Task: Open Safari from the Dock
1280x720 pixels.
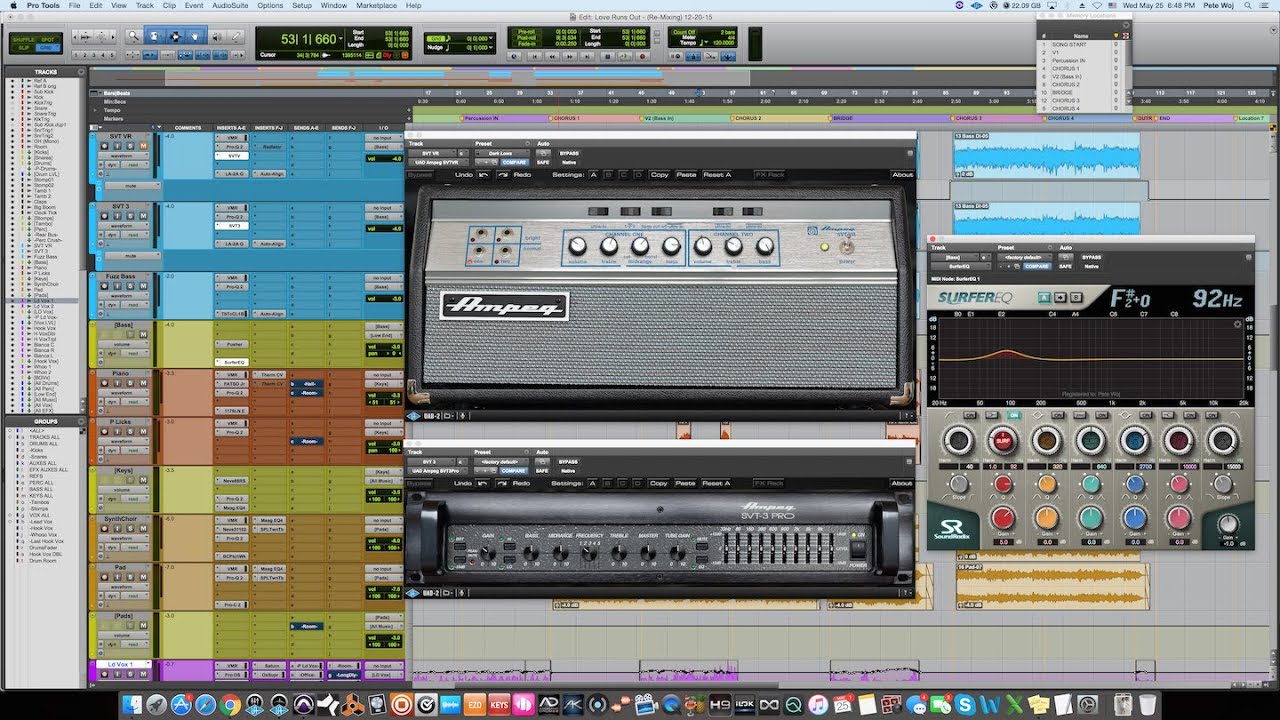Action: [206, 705]
